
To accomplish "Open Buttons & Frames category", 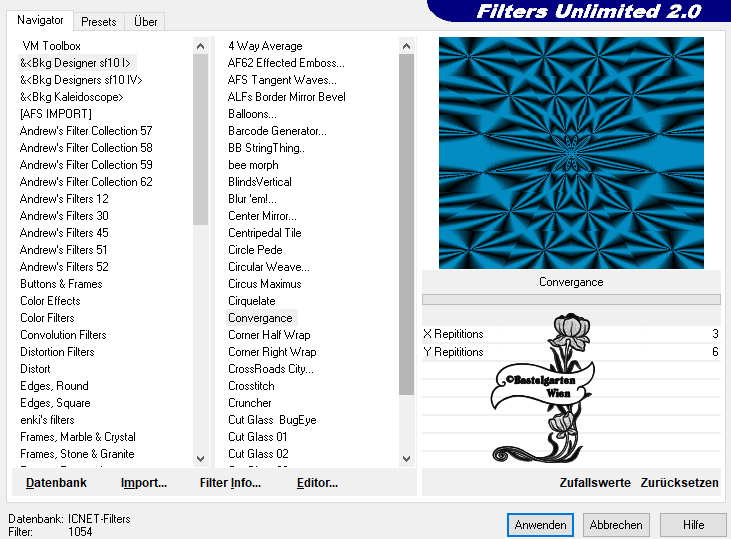I will point(61,284).
